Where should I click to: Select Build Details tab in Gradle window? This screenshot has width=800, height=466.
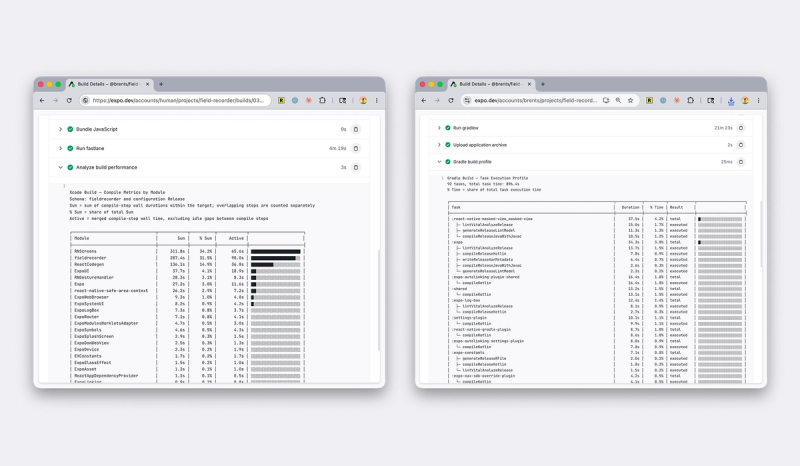pyautogui.click(x=491, y=84)
